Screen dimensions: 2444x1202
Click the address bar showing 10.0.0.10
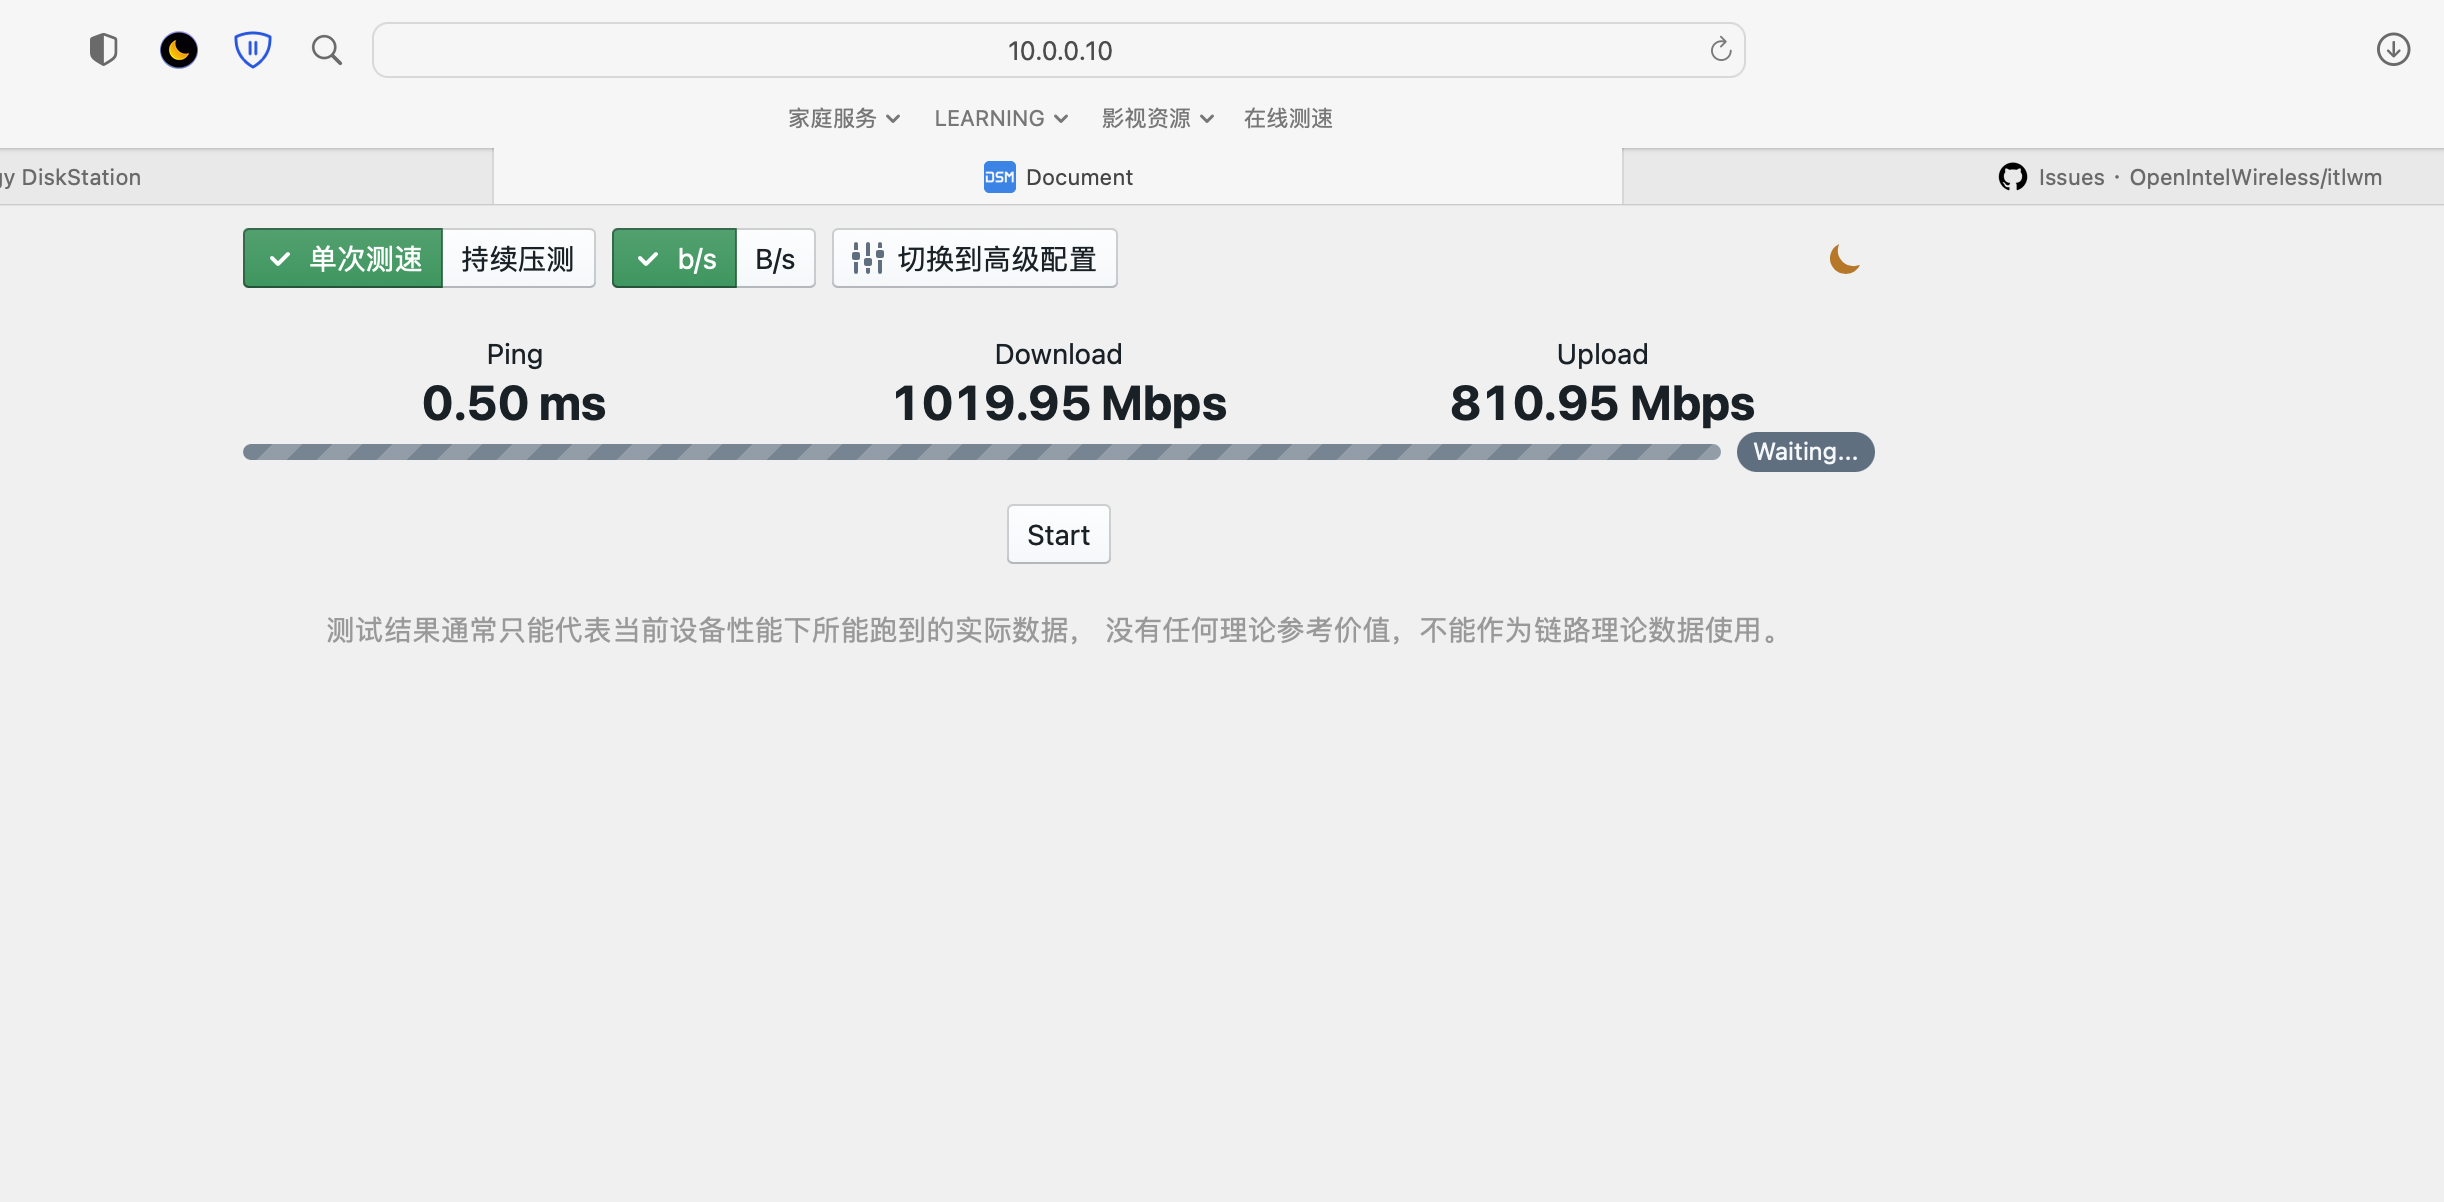[1058, 49]
